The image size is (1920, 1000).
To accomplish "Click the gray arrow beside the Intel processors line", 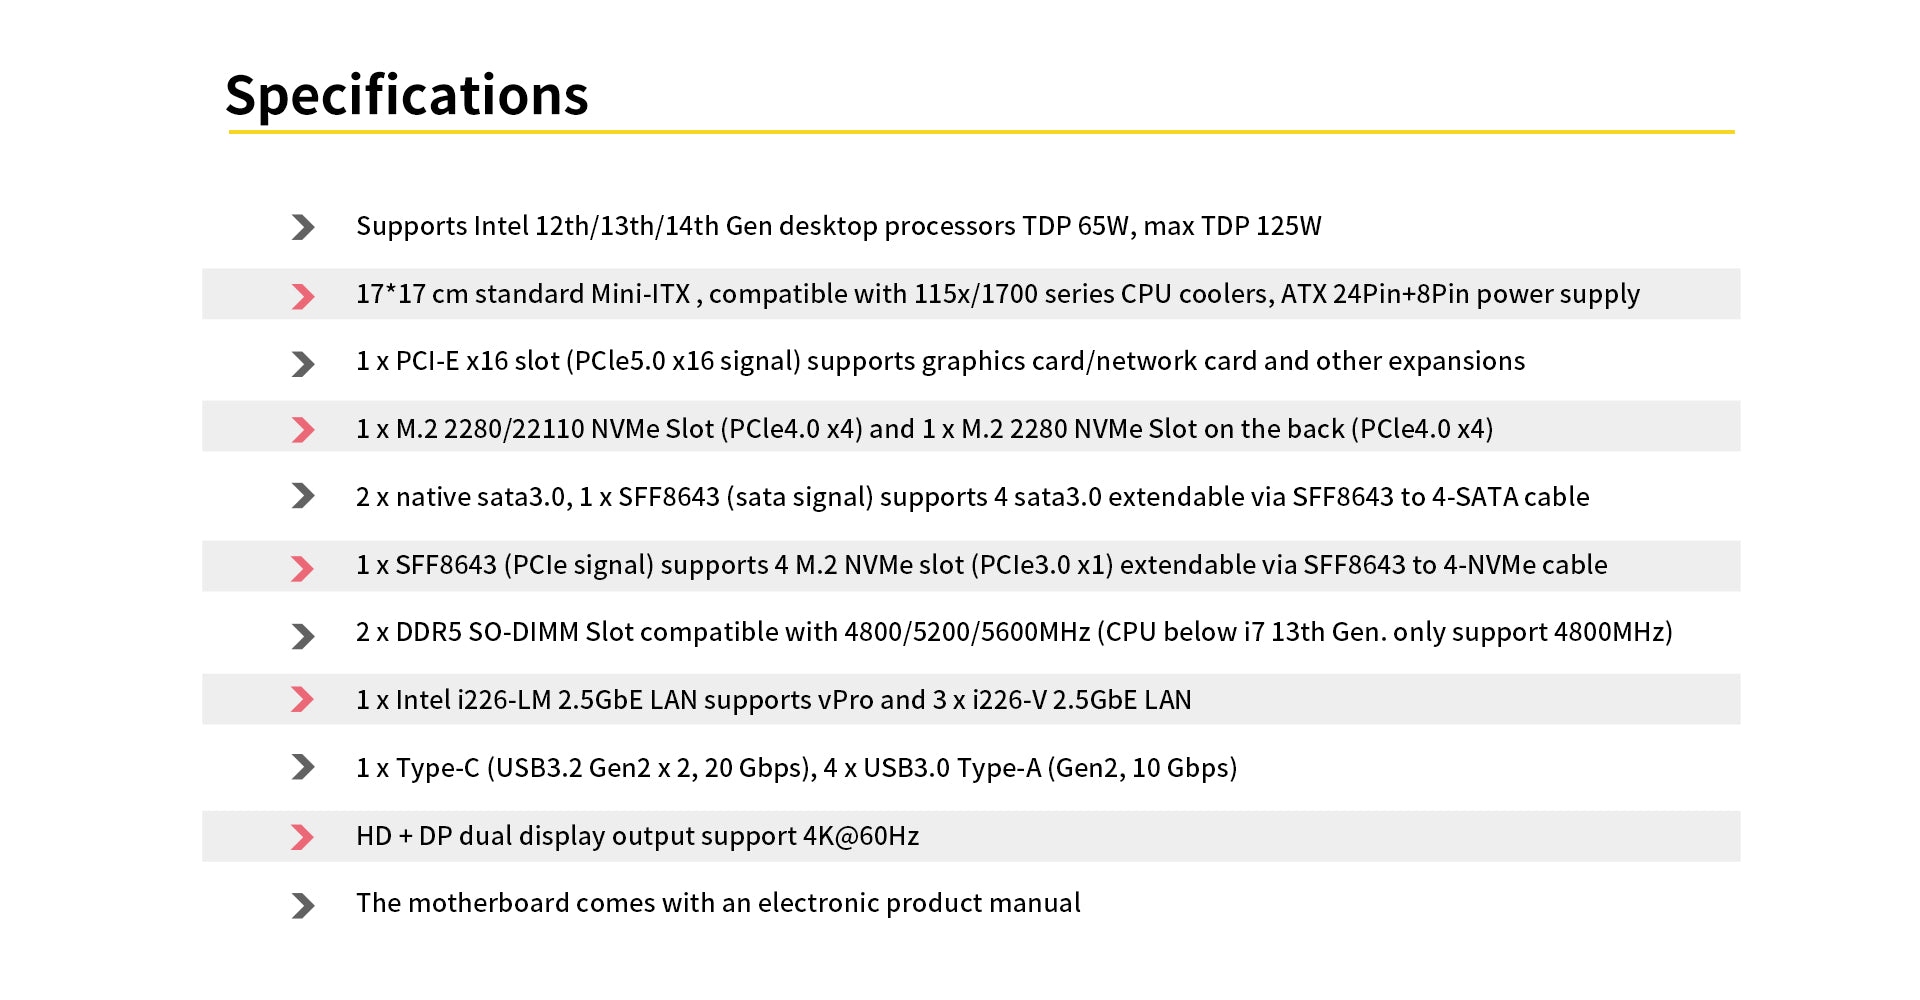I will click(x=302, y=227).
